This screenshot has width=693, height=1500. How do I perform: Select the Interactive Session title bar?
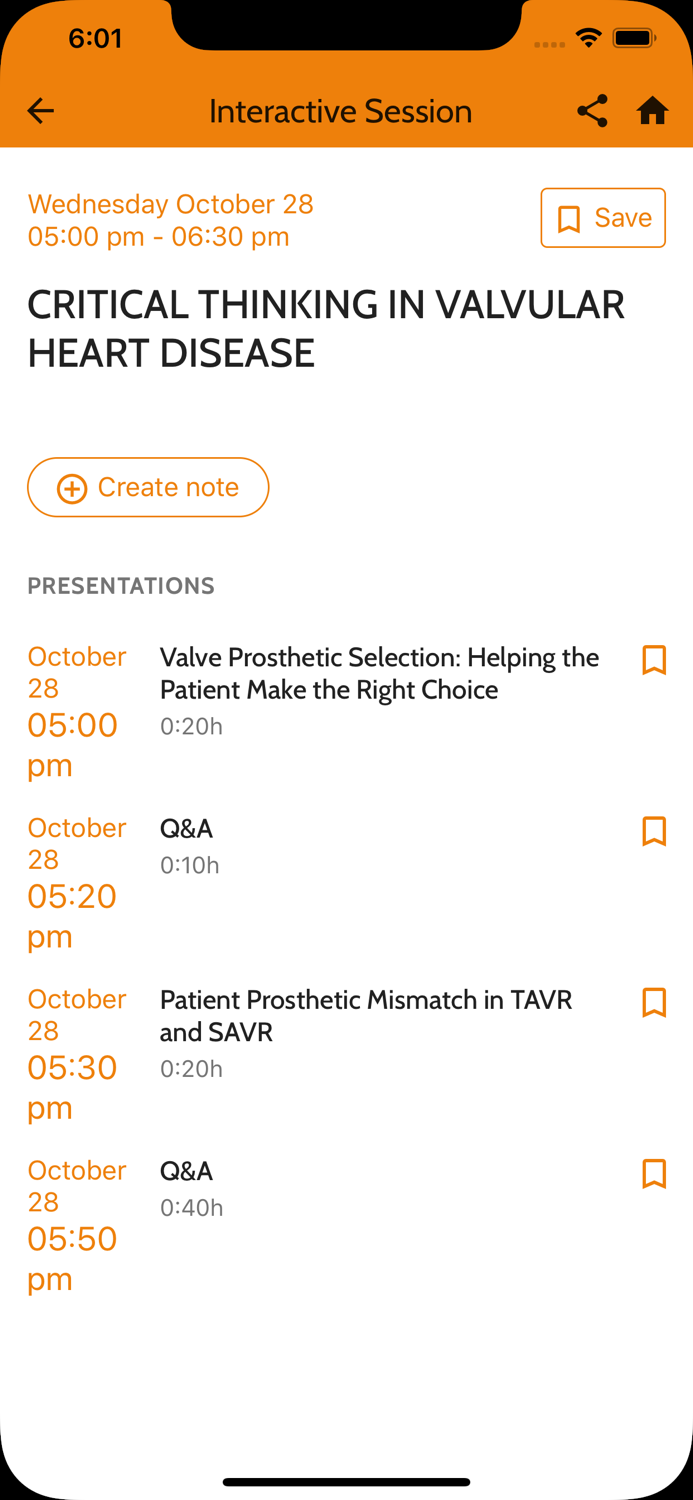(340, 111)
